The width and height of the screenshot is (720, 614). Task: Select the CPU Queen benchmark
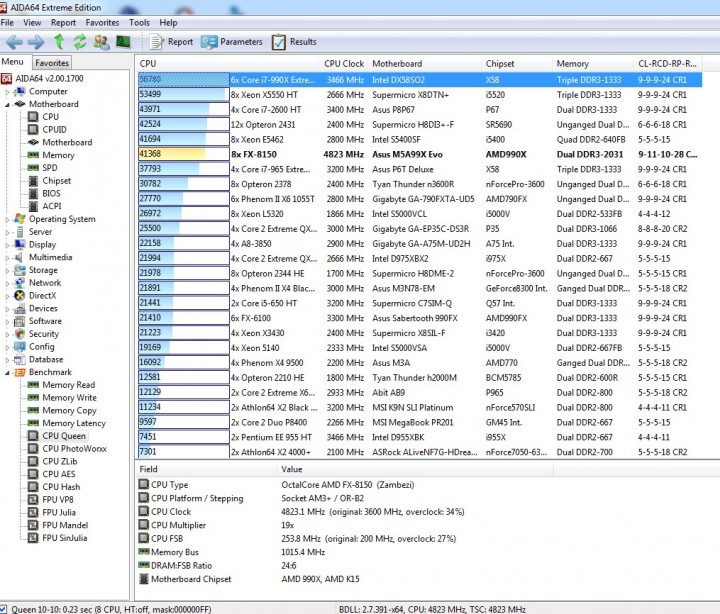[64, 436]
